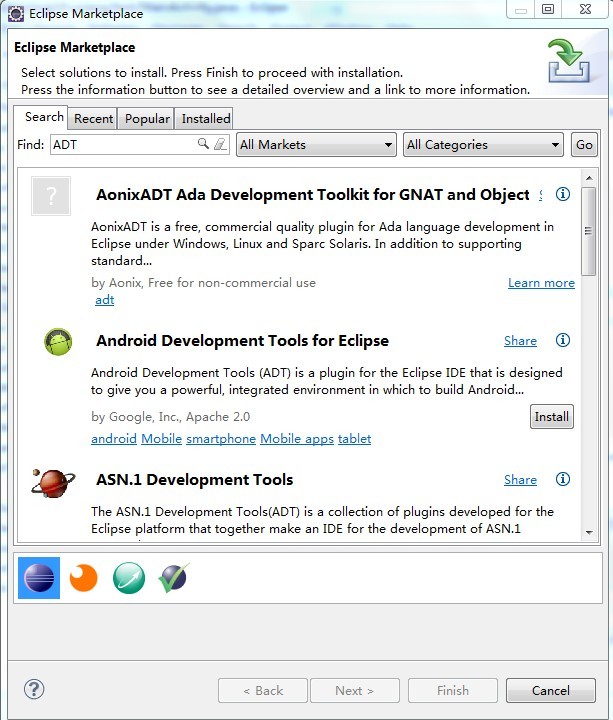Screen dimensions: 613x720
Task: Click the AonixADT question mark placeholder image
Action: pos(51,196)
